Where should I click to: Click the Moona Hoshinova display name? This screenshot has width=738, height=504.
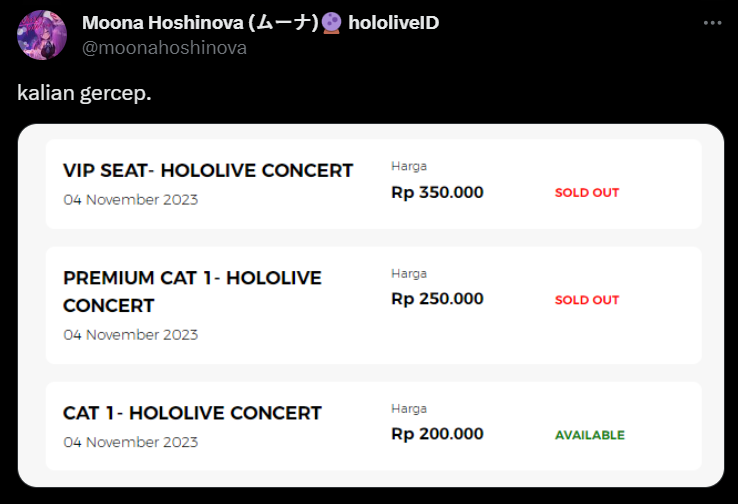[200, 23]
